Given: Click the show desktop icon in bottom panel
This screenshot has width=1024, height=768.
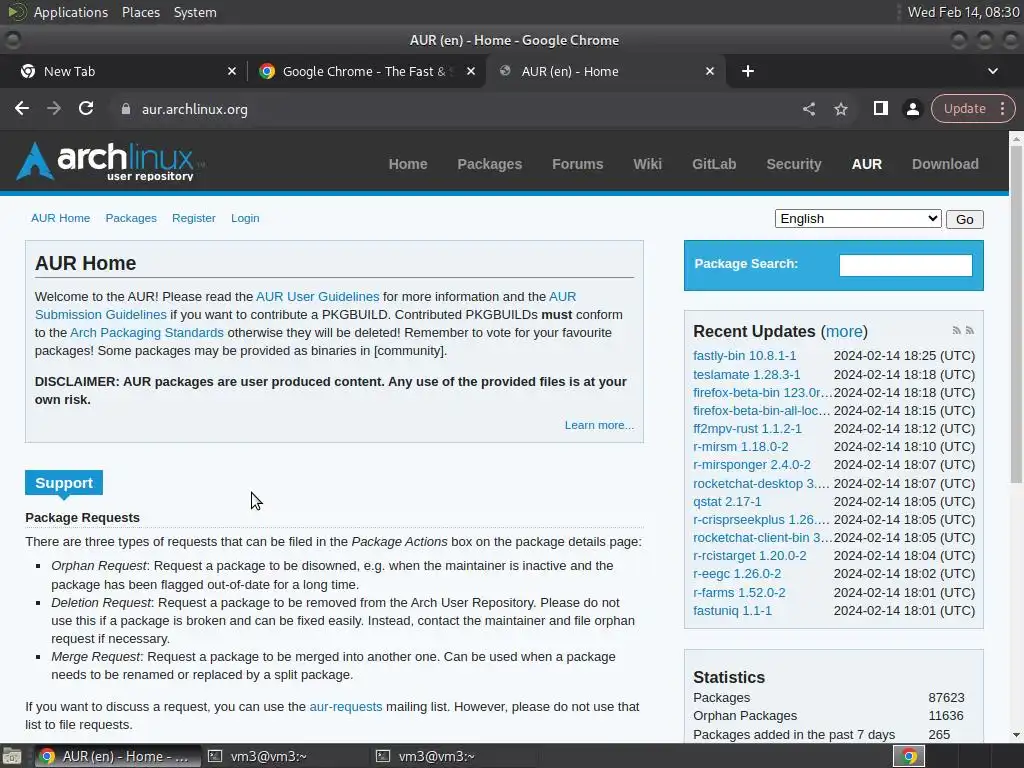Looking at the screenshot, I should click(x=11, y=756).
